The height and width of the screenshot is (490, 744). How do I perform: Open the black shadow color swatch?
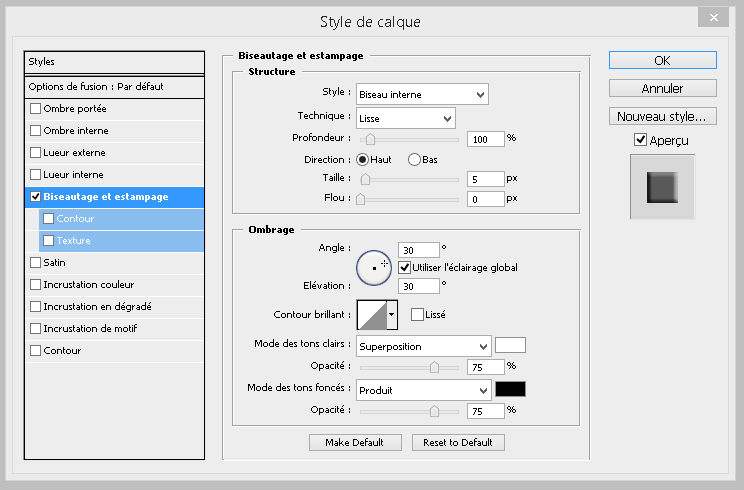[x=510, y=389]
